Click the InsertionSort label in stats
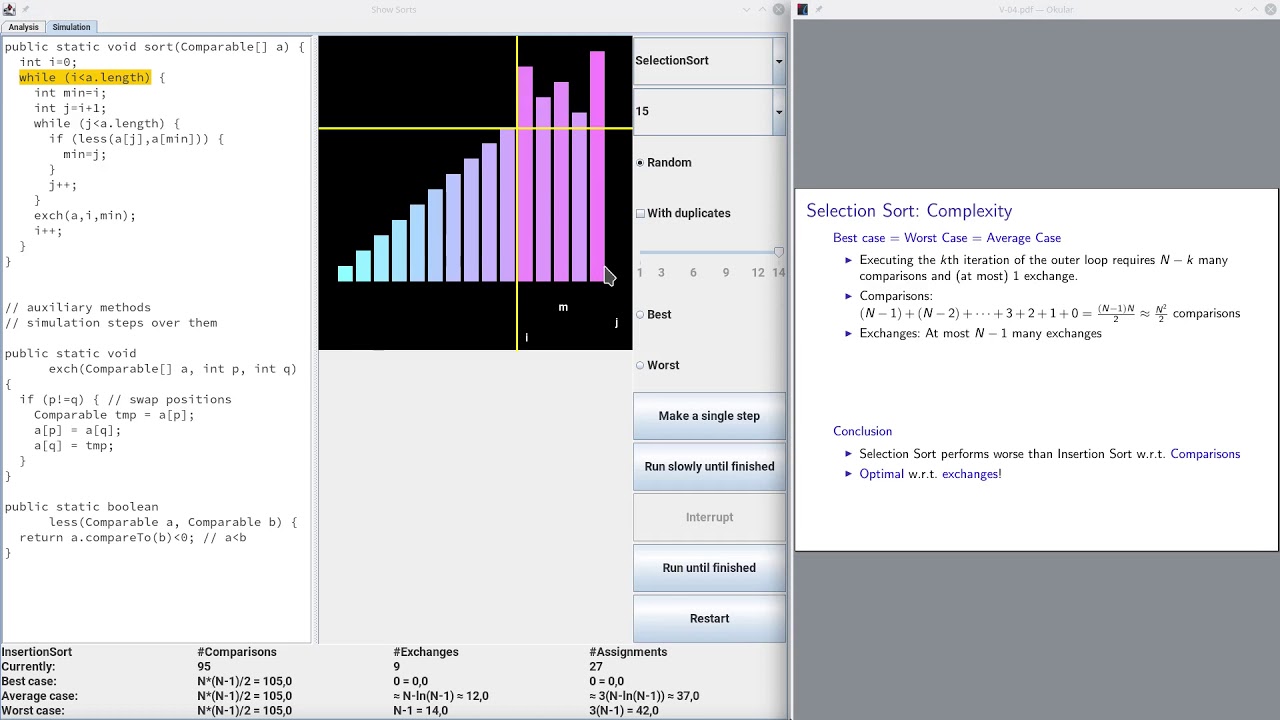Screen dimensions: 1280x720 pyautogui.click(x=37, y=652)
